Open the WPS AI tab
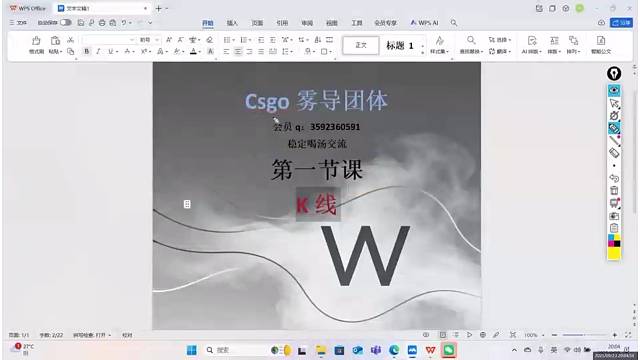This screenshot has width=640, height=360. click(424, 23)
